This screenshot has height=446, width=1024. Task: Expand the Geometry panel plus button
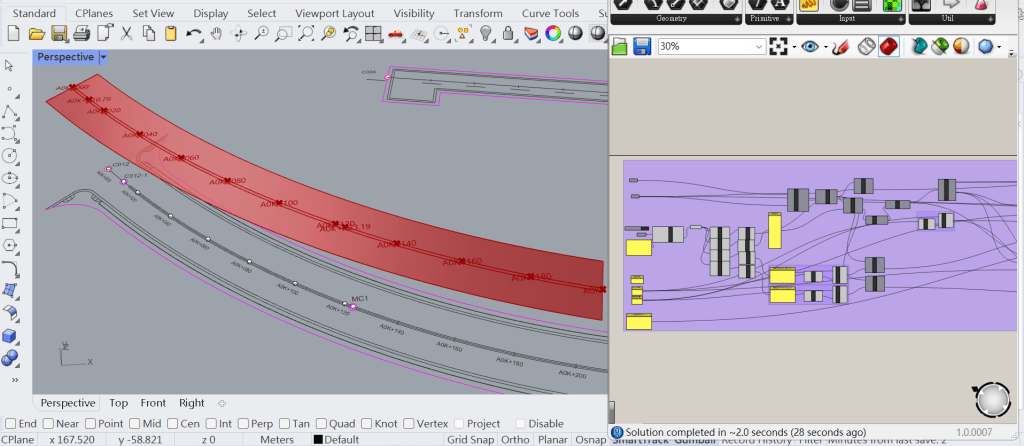pos(737,20)
